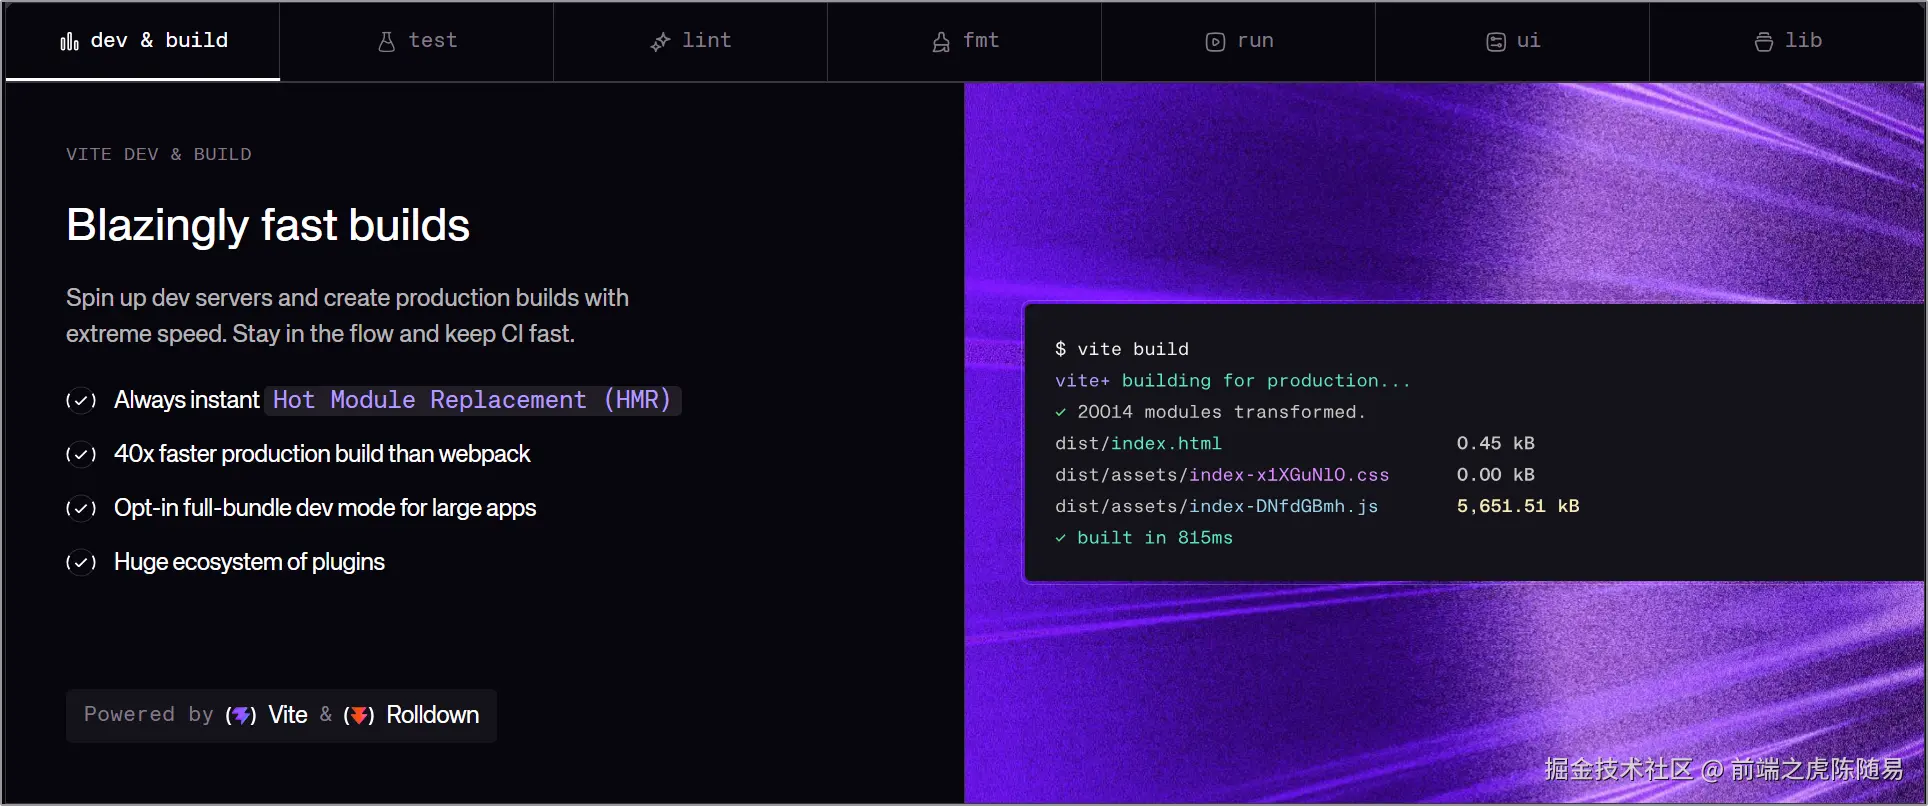The width and height of the screenshot is (1928, 806).
Task: Click 'vite+ building for production...' line
Action: (x=1233, y=380)
